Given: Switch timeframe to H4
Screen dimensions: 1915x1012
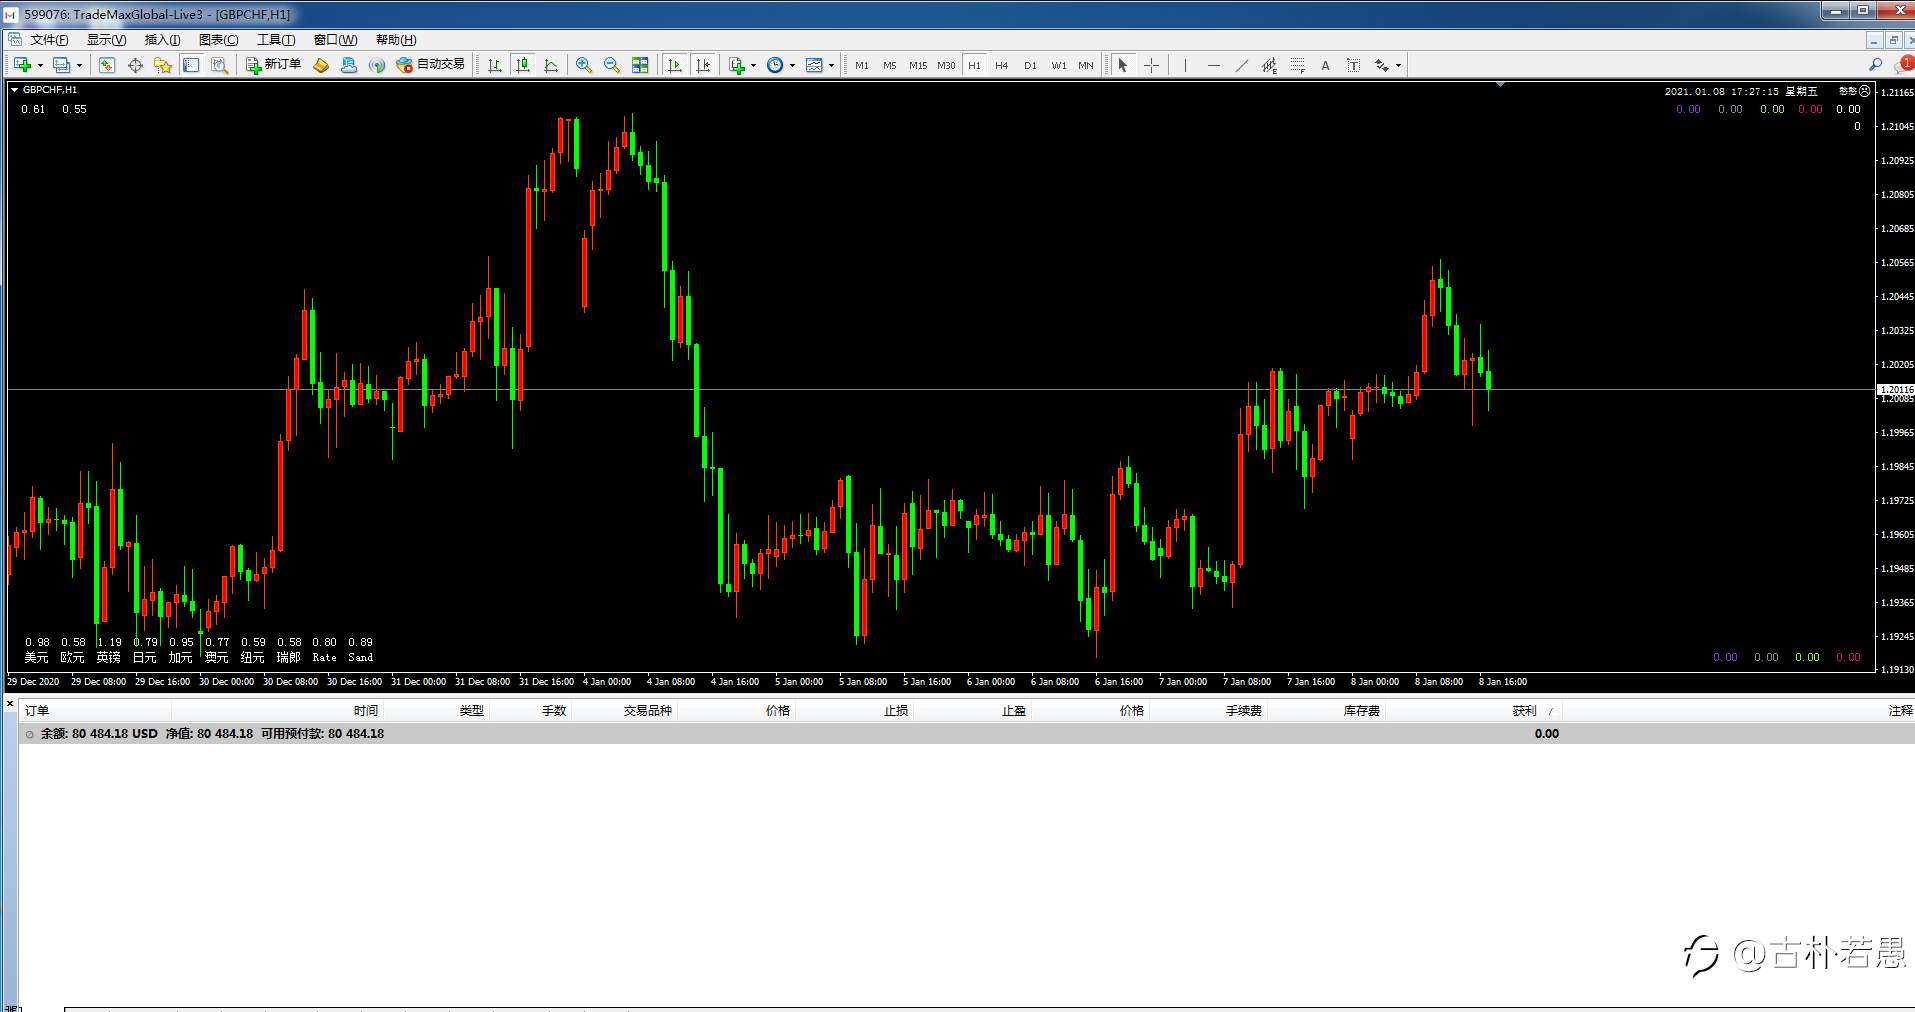Looking at the screenshot, I should [x=1002, y=65].
